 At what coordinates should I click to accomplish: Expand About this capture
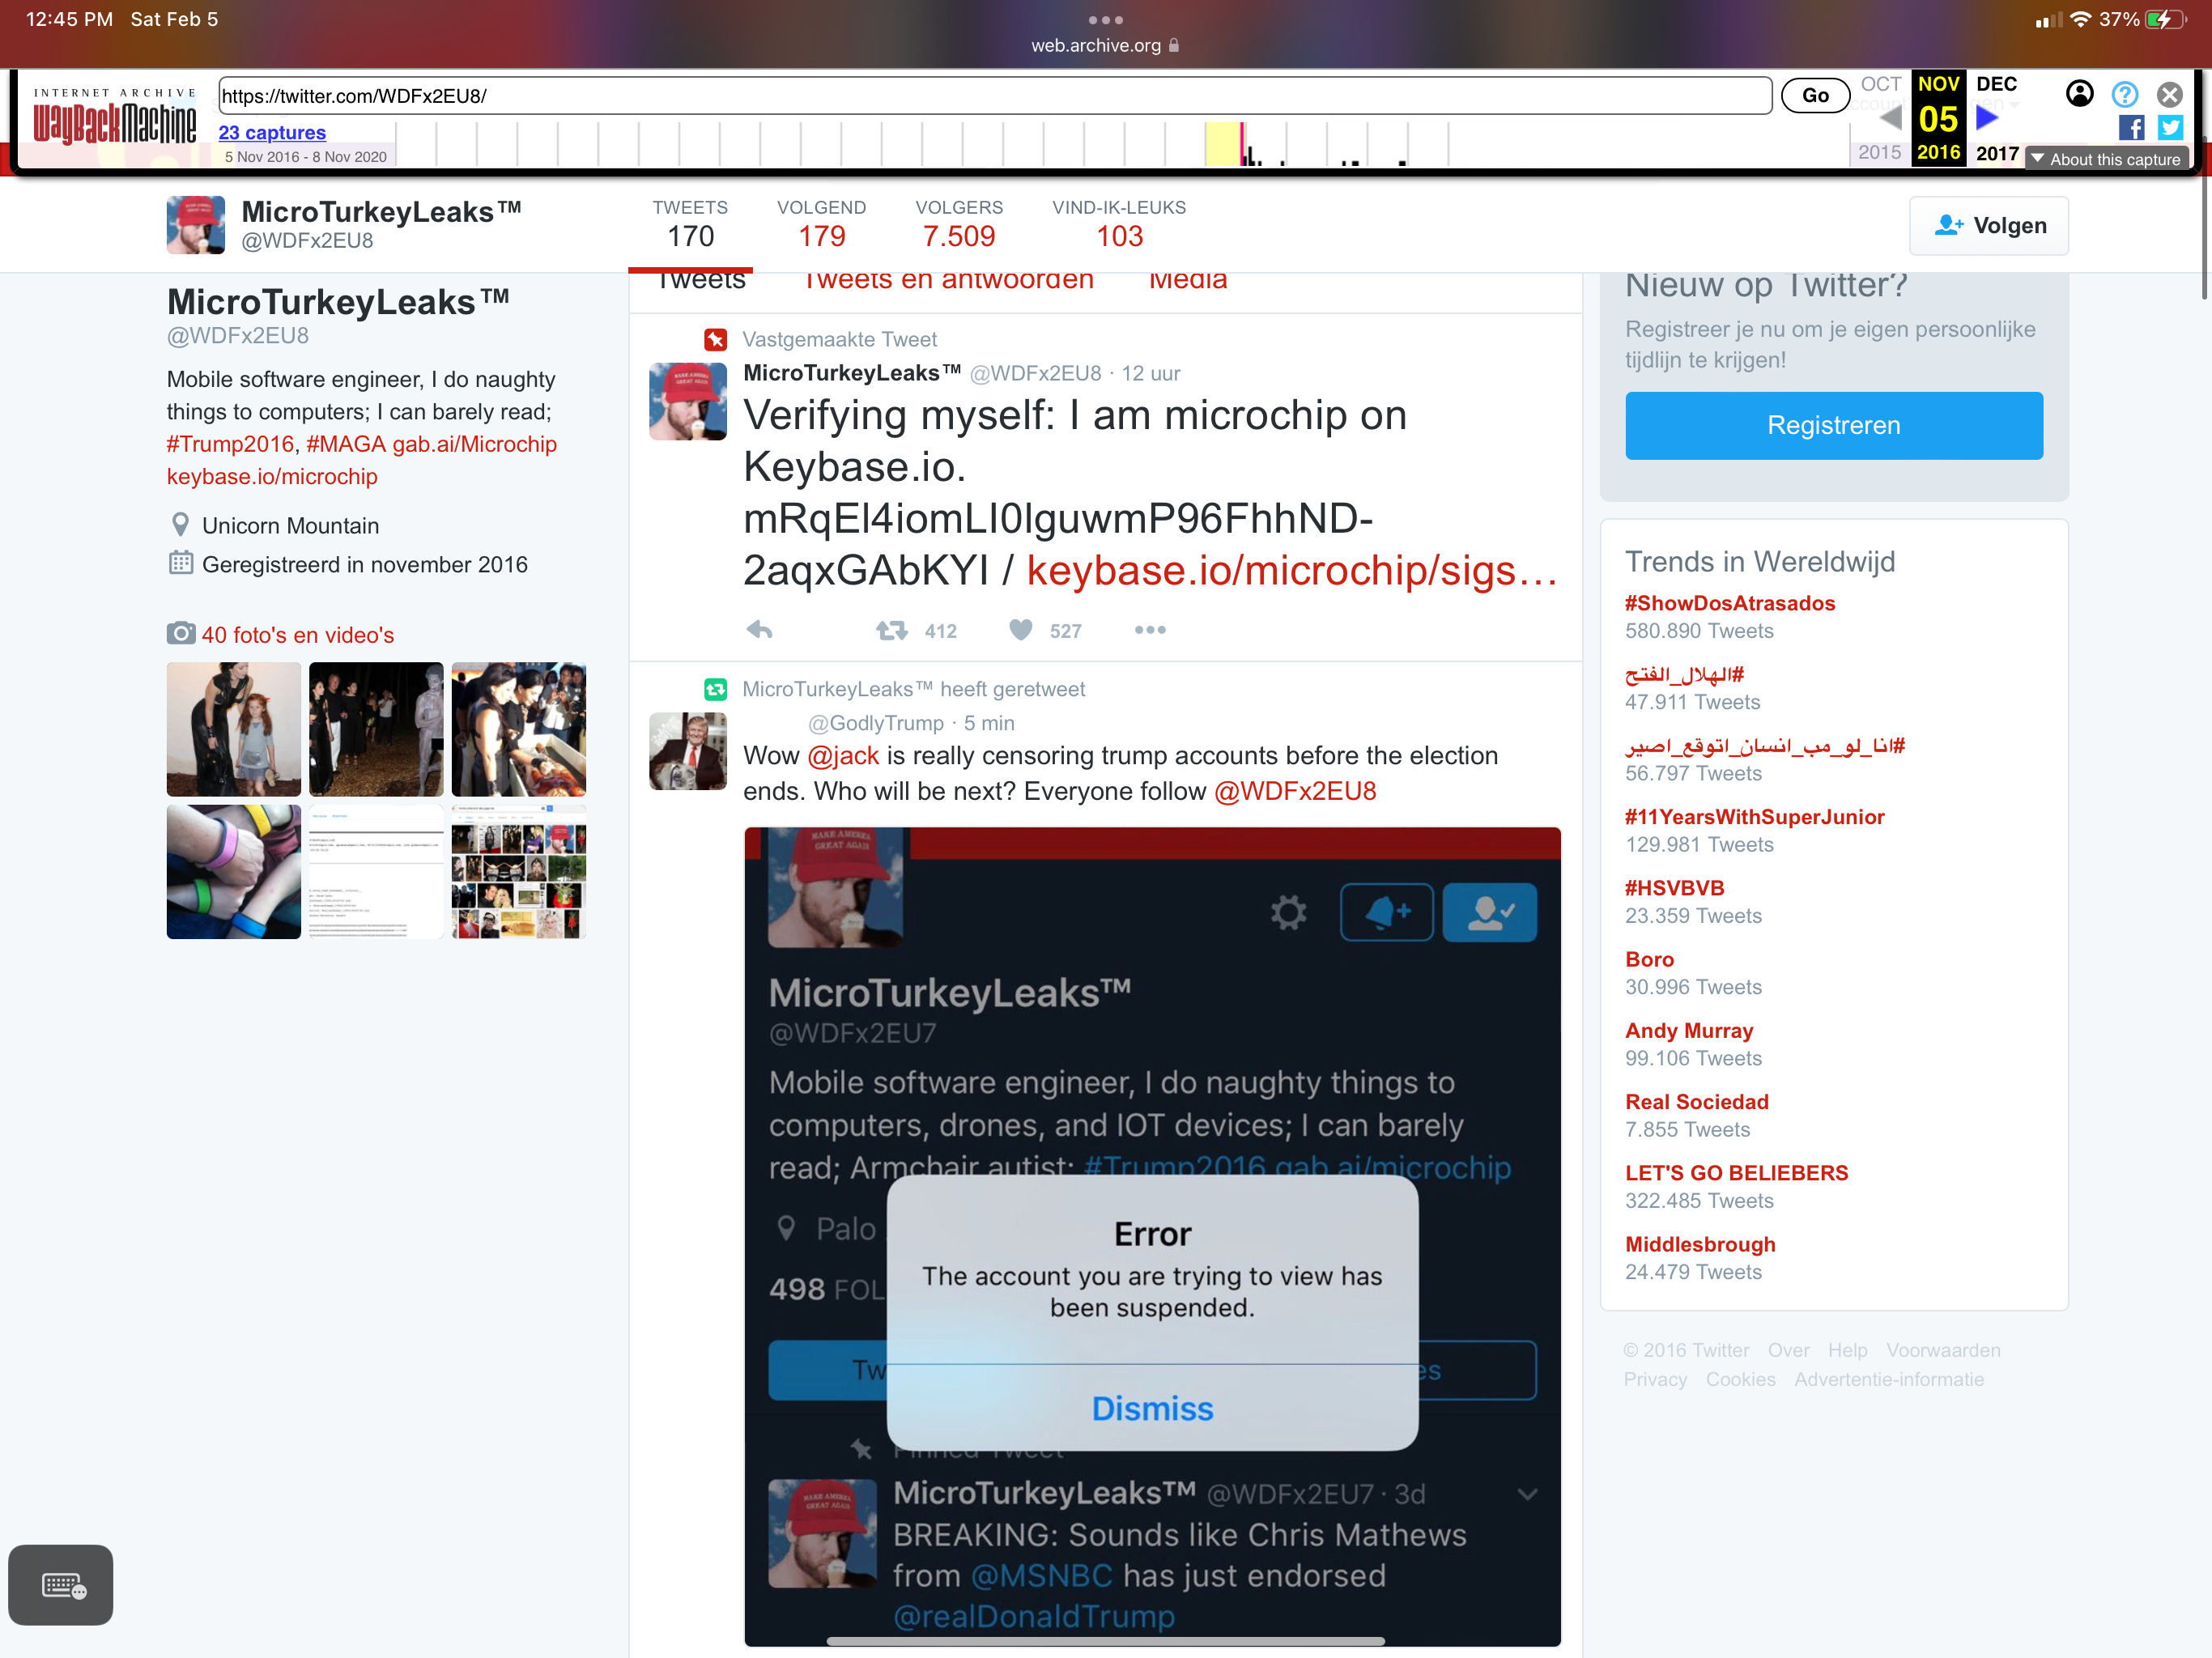click(2106, 159)
